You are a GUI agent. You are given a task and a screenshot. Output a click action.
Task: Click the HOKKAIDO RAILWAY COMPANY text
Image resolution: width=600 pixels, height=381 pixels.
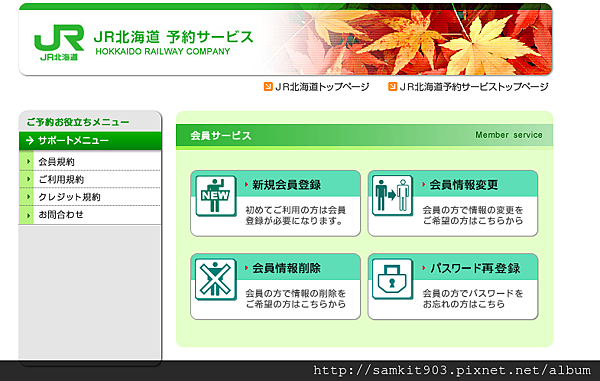163,51
